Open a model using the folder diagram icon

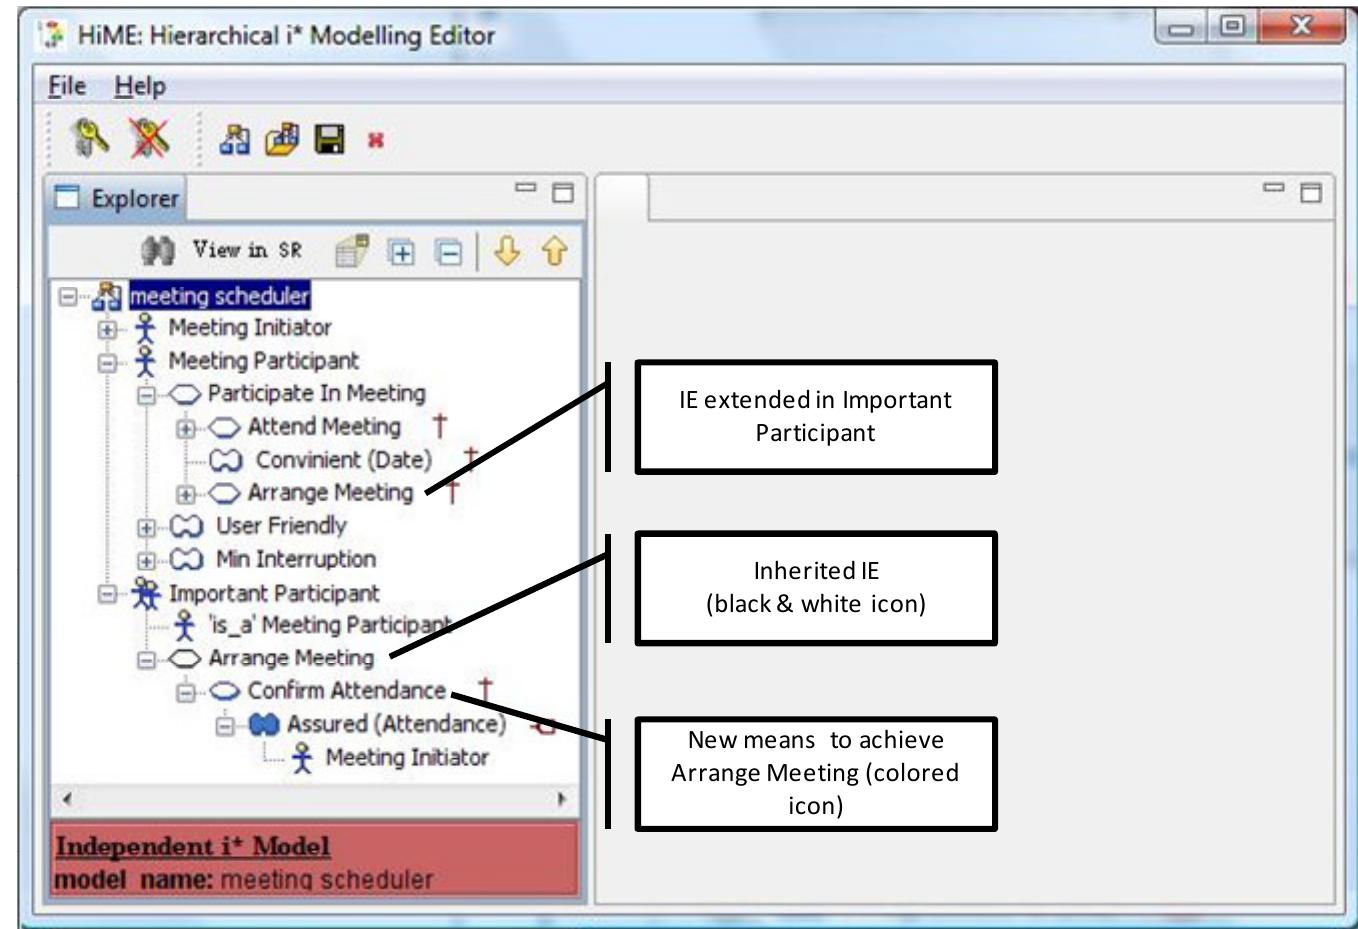[x=282, y=139]
